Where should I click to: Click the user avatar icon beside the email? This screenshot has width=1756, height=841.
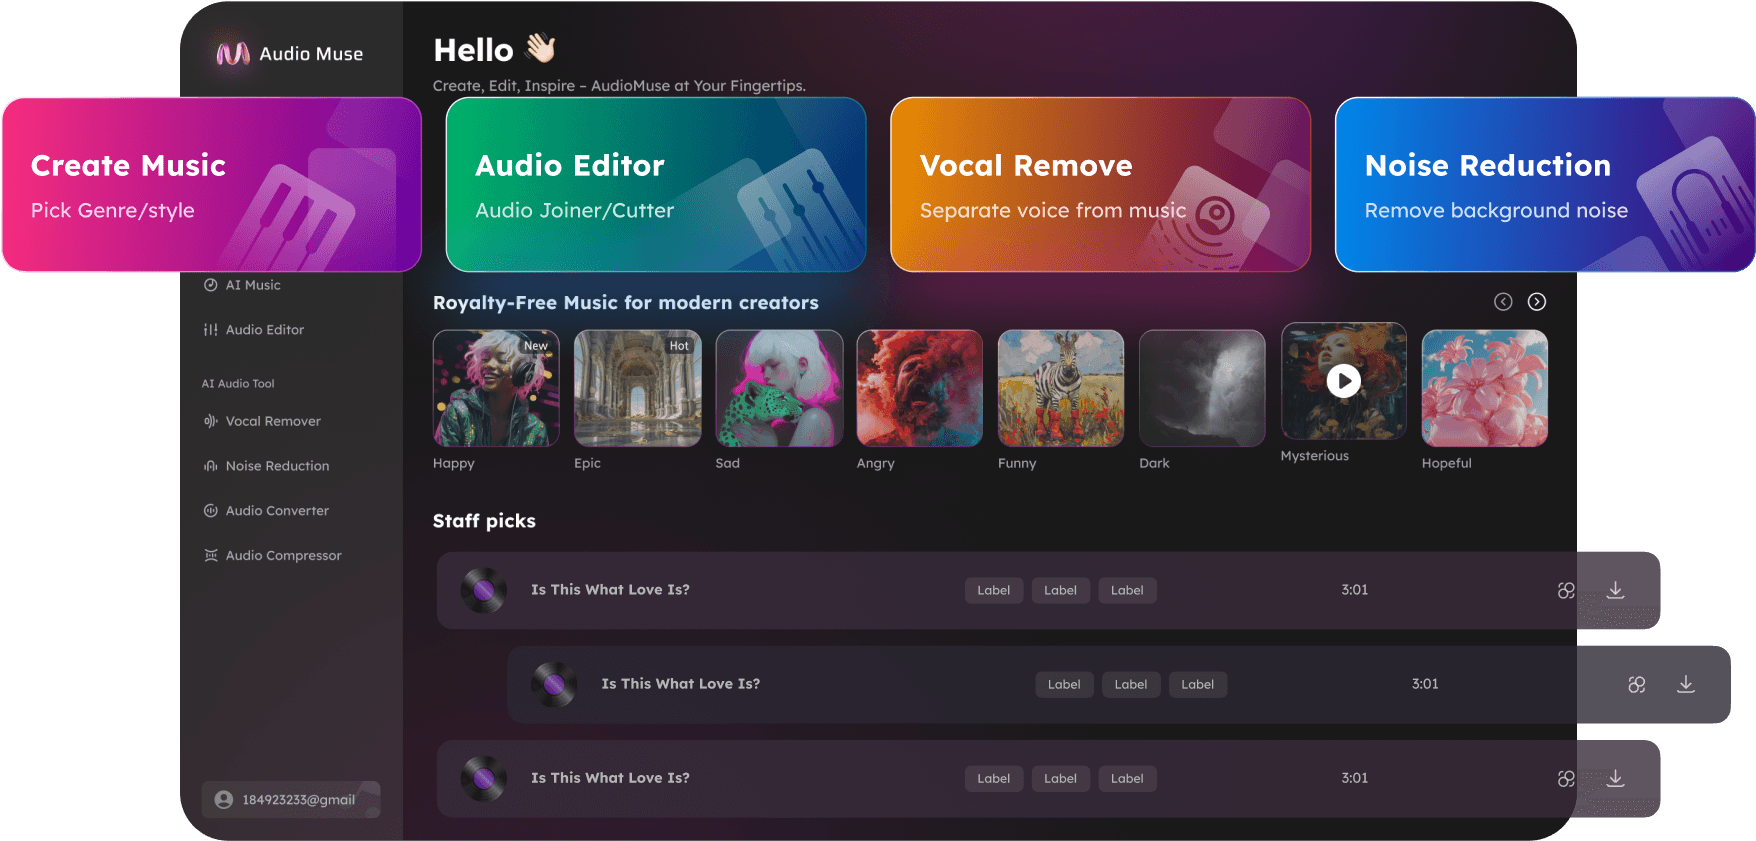[224, 800]
